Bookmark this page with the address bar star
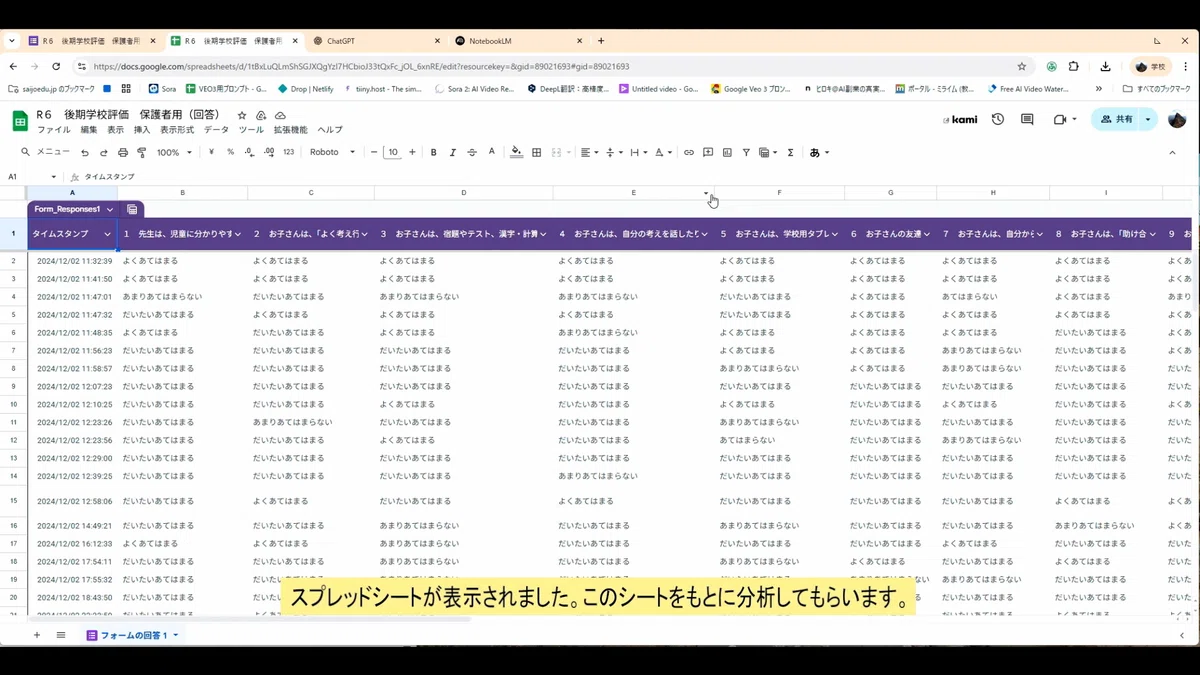This screenshot has width=1200, height=675. tap(1021, 66)
